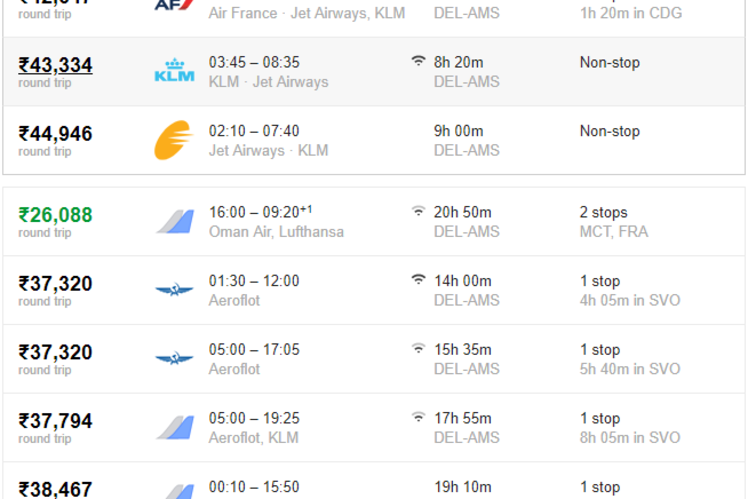Click the Oman Air, Lufthansa tail icon
Viewport: 748px width, 499px height.
point(175,221)
